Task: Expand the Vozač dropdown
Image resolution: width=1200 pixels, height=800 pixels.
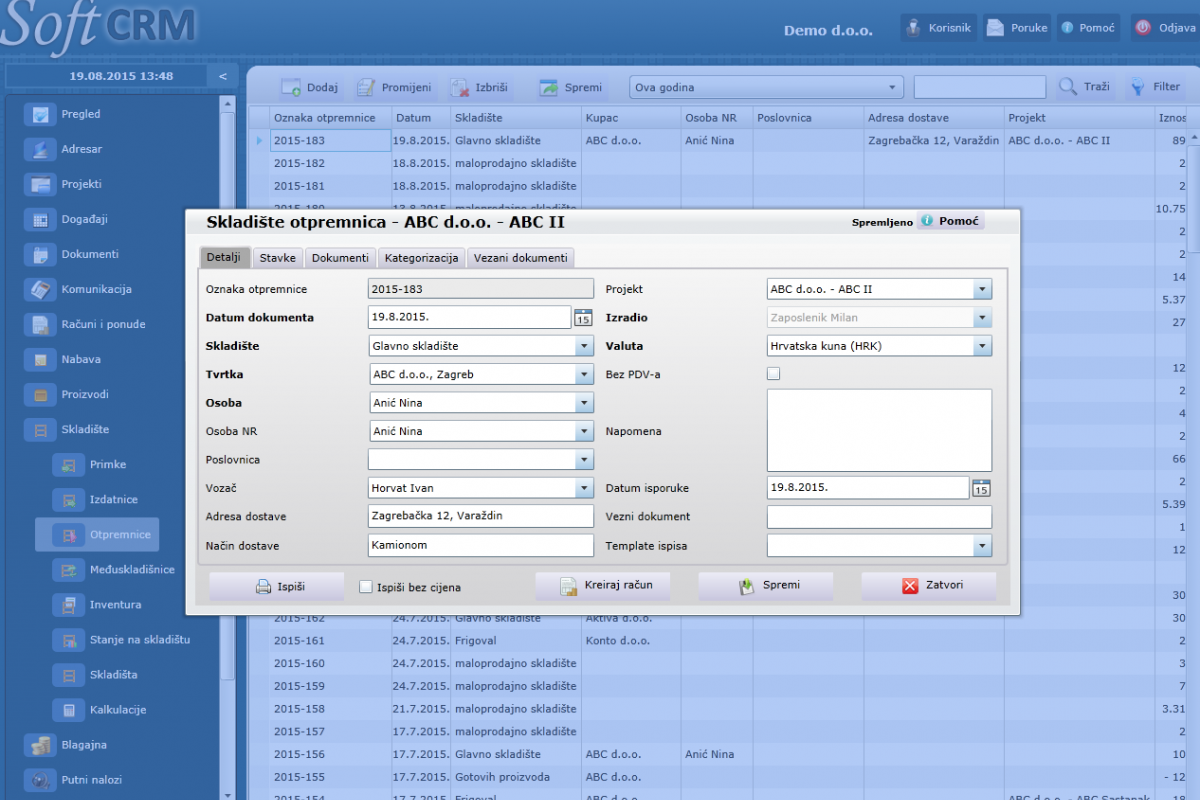Action: coord(584,488)
